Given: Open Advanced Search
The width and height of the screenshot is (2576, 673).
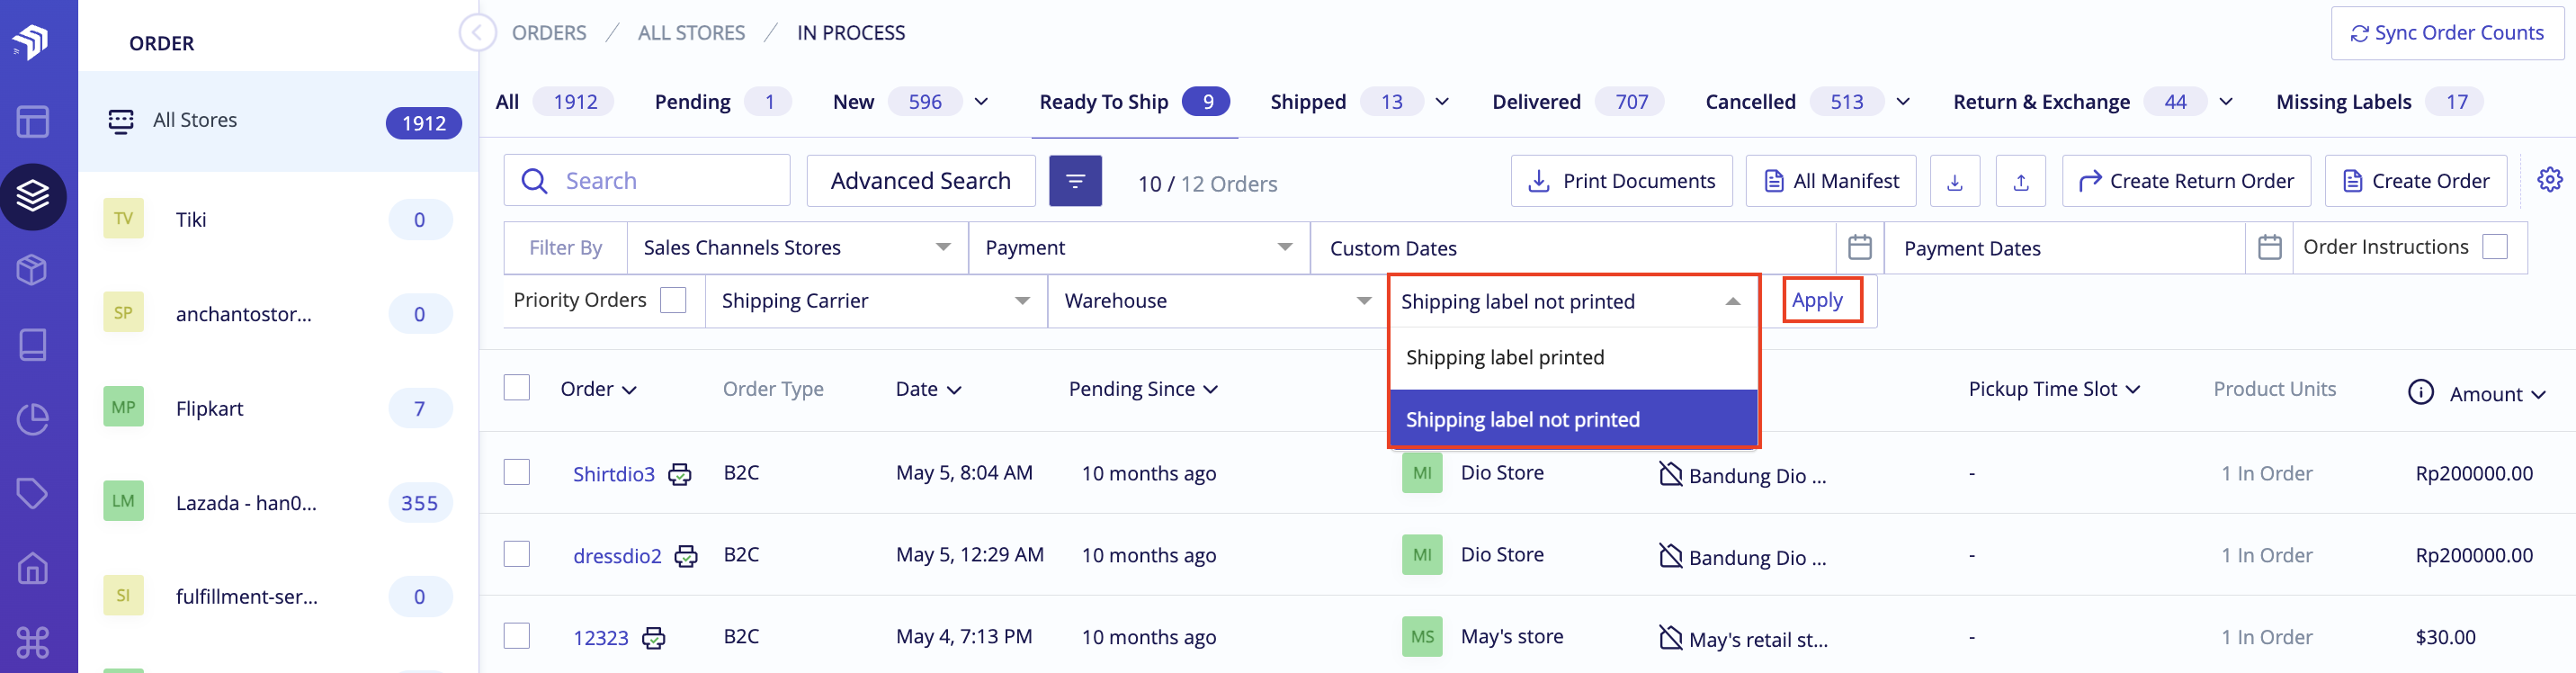Looking at the screenshot, I should 920,181.
